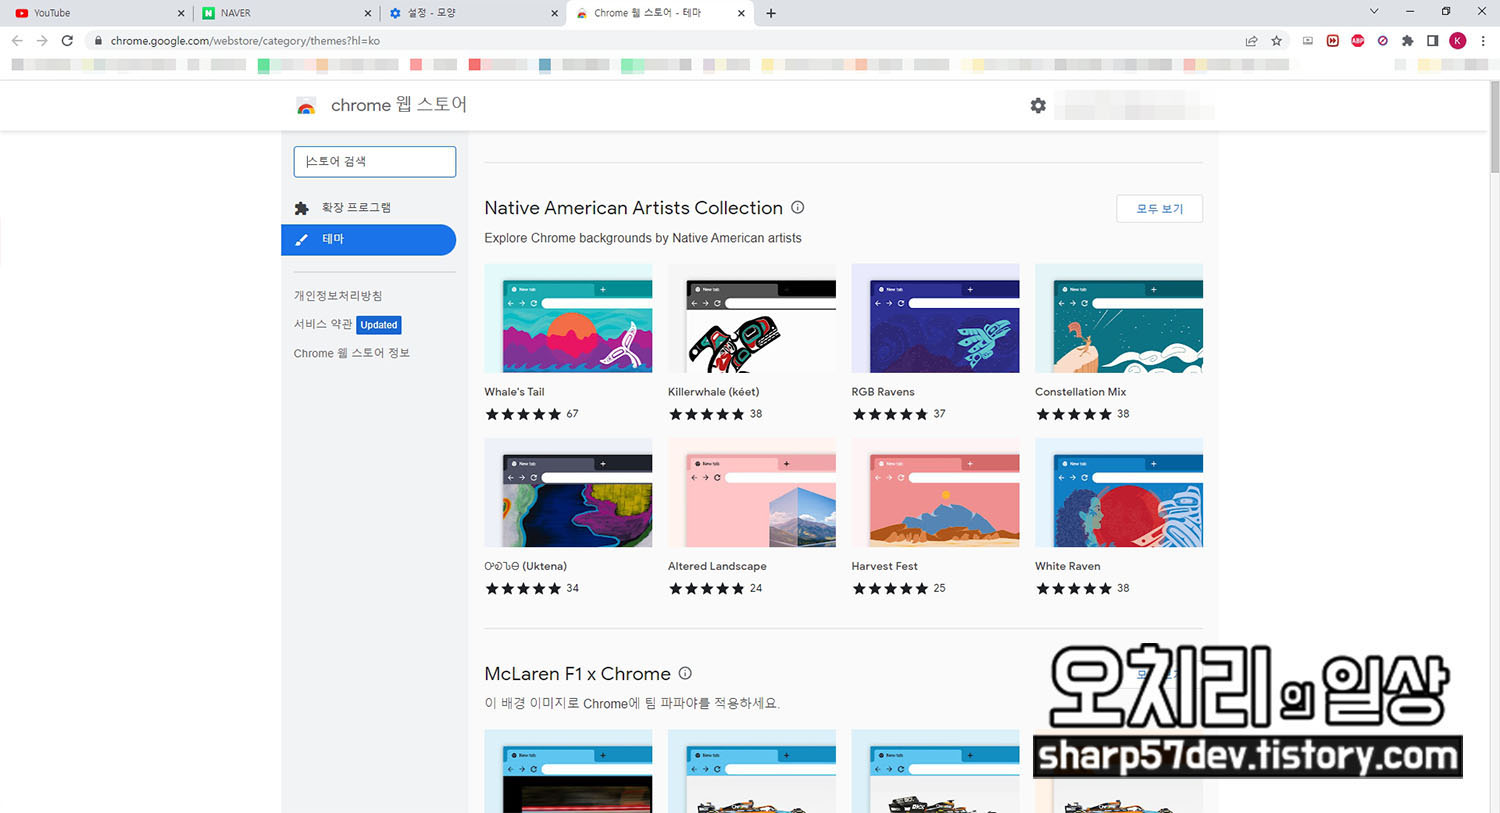
Task: Open 개인정보처리방침 link
Action: [338, 296]
